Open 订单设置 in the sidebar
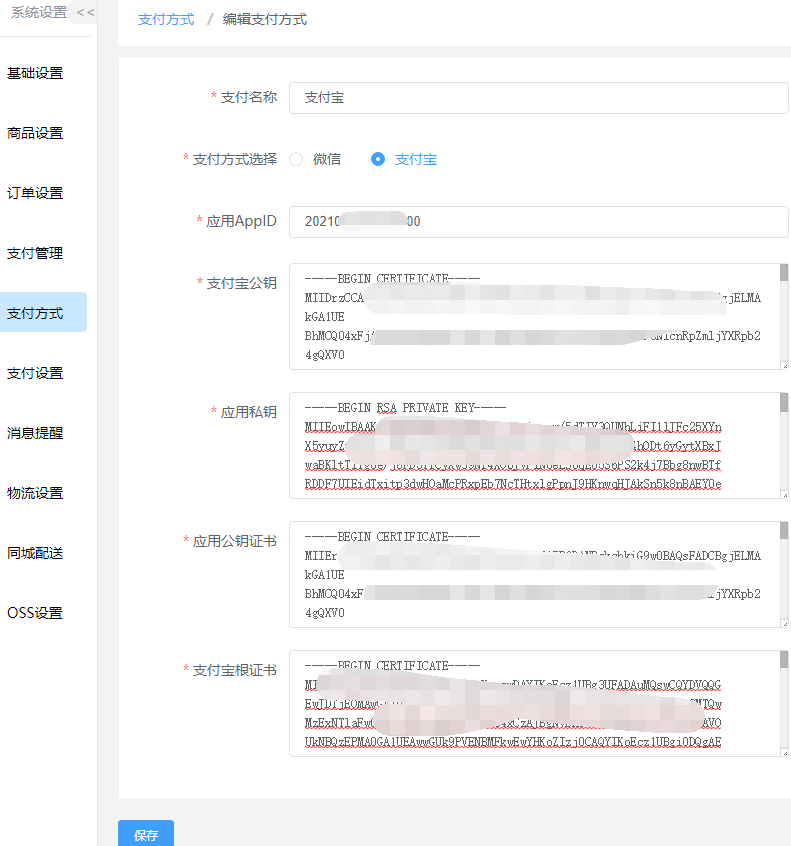This screenshot has width=791, height=846. [x=35, y=193]
